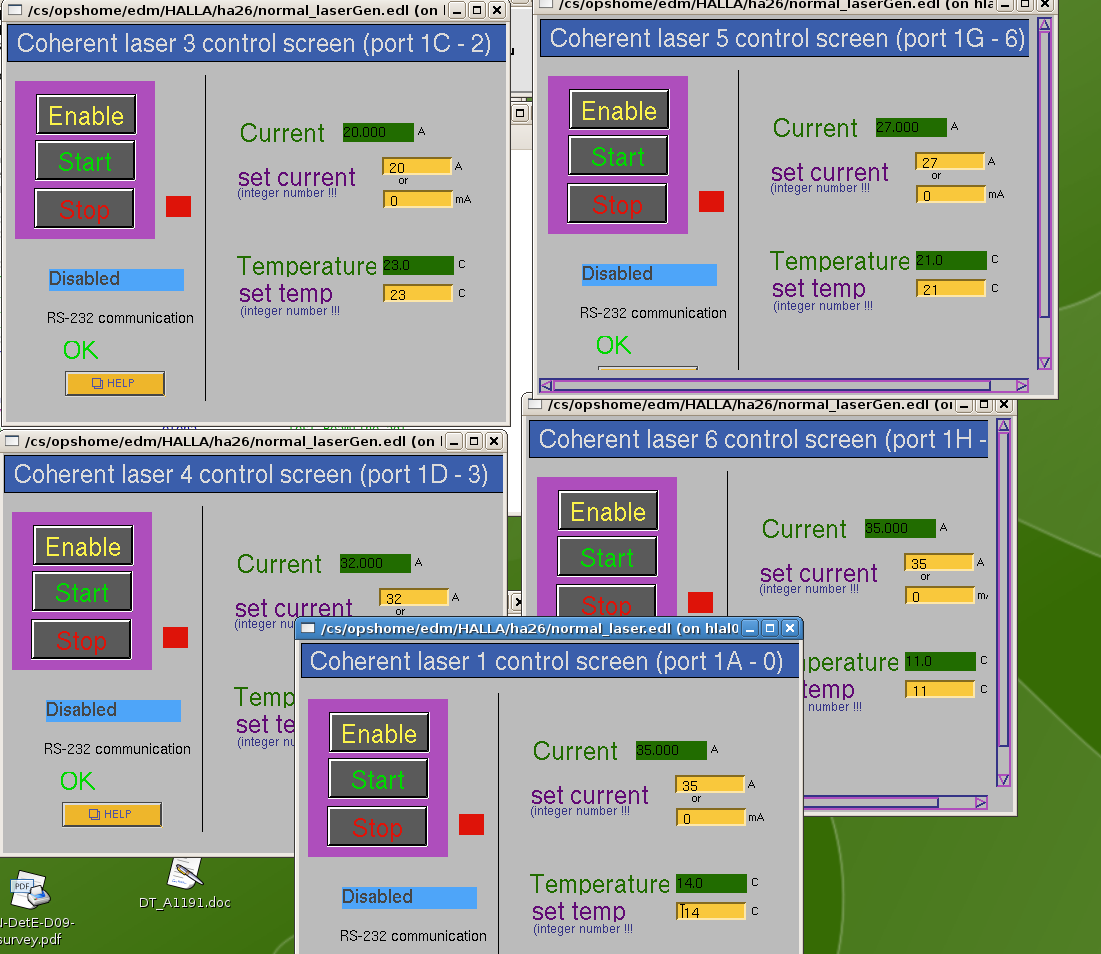The width and height of the screenshot is (1101, 954).
Task: Click the scroll up arrow in laser 6 window
Action: (x=1004, y=425)
